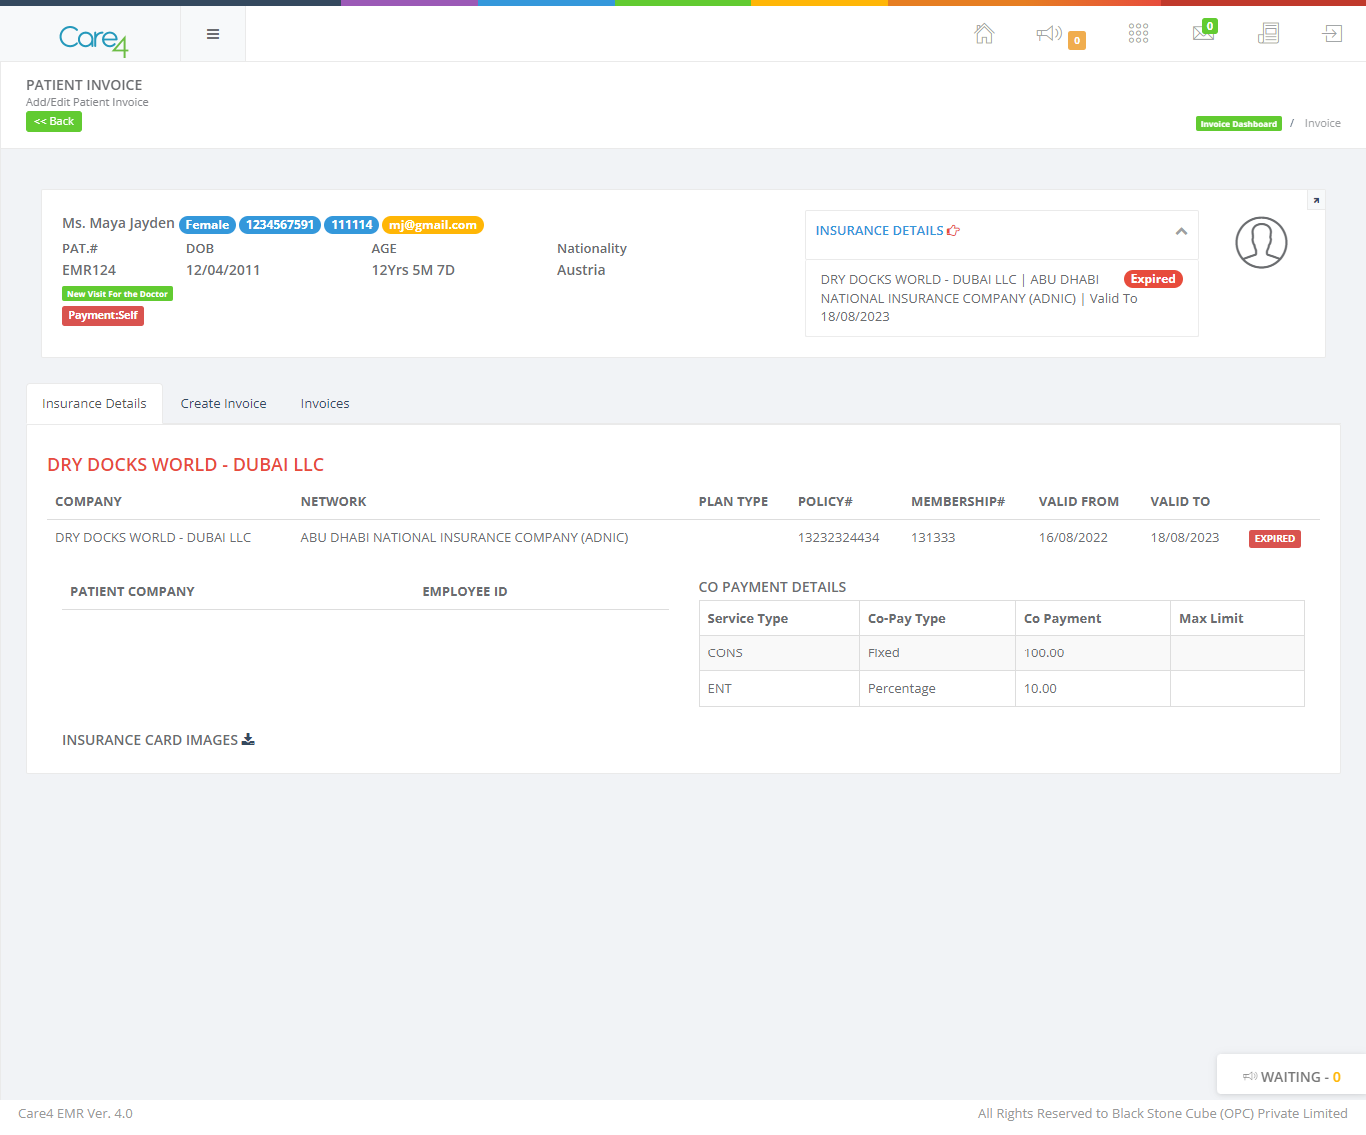Click the Care4 logo
The image size is (1366, 1135).
[x=93, y=39]
